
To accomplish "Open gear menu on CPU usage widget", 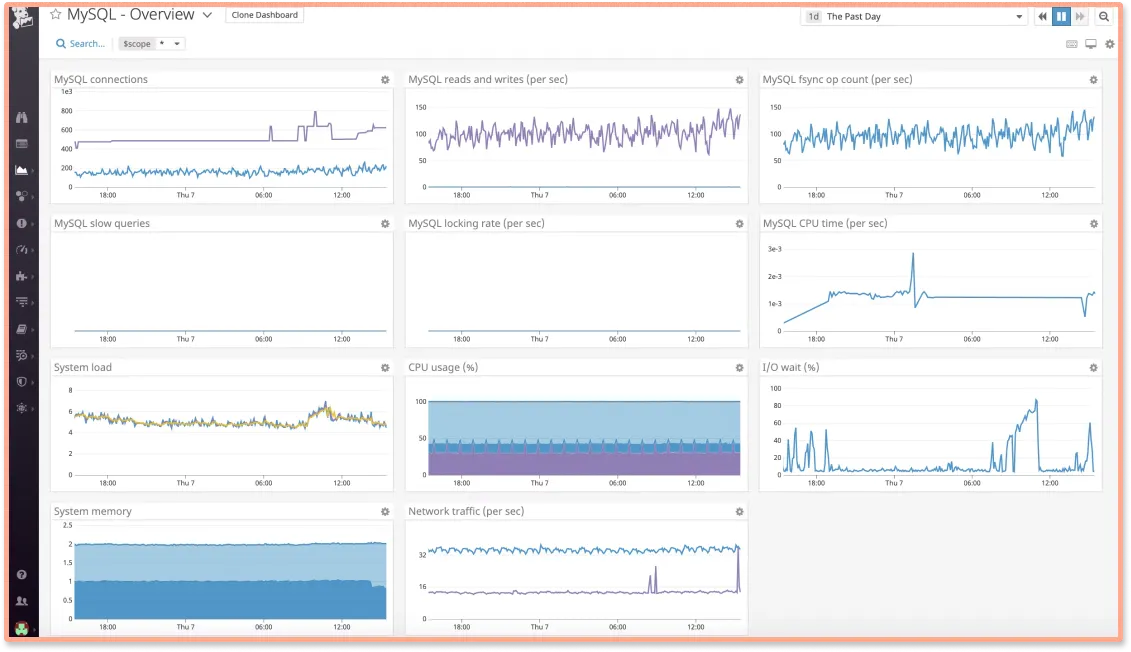I will [739, 368].
